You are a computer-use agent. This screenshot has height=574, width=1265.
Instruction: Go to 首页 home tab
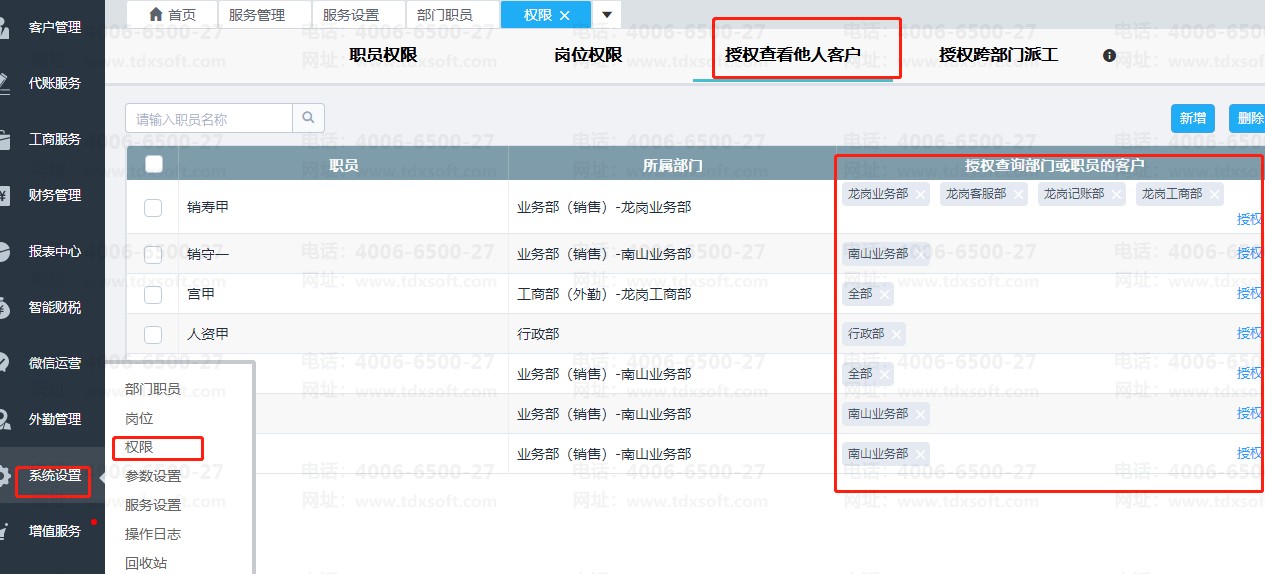click(x=171, y=15)
